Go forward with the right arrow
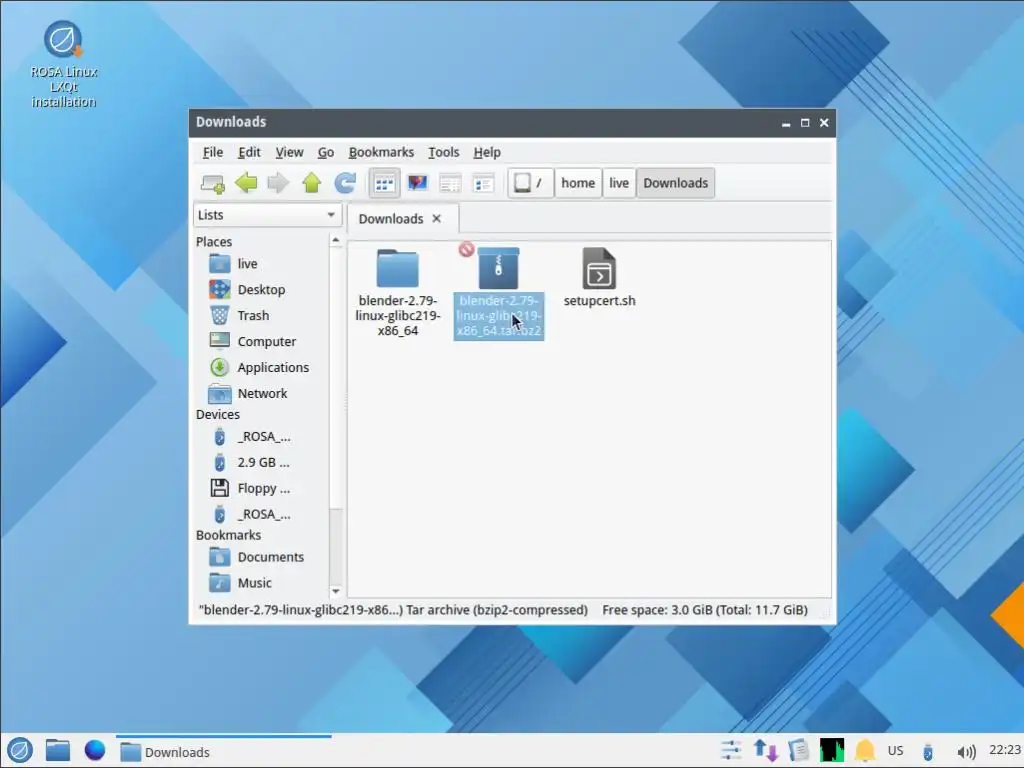 [x=278, y=184]
